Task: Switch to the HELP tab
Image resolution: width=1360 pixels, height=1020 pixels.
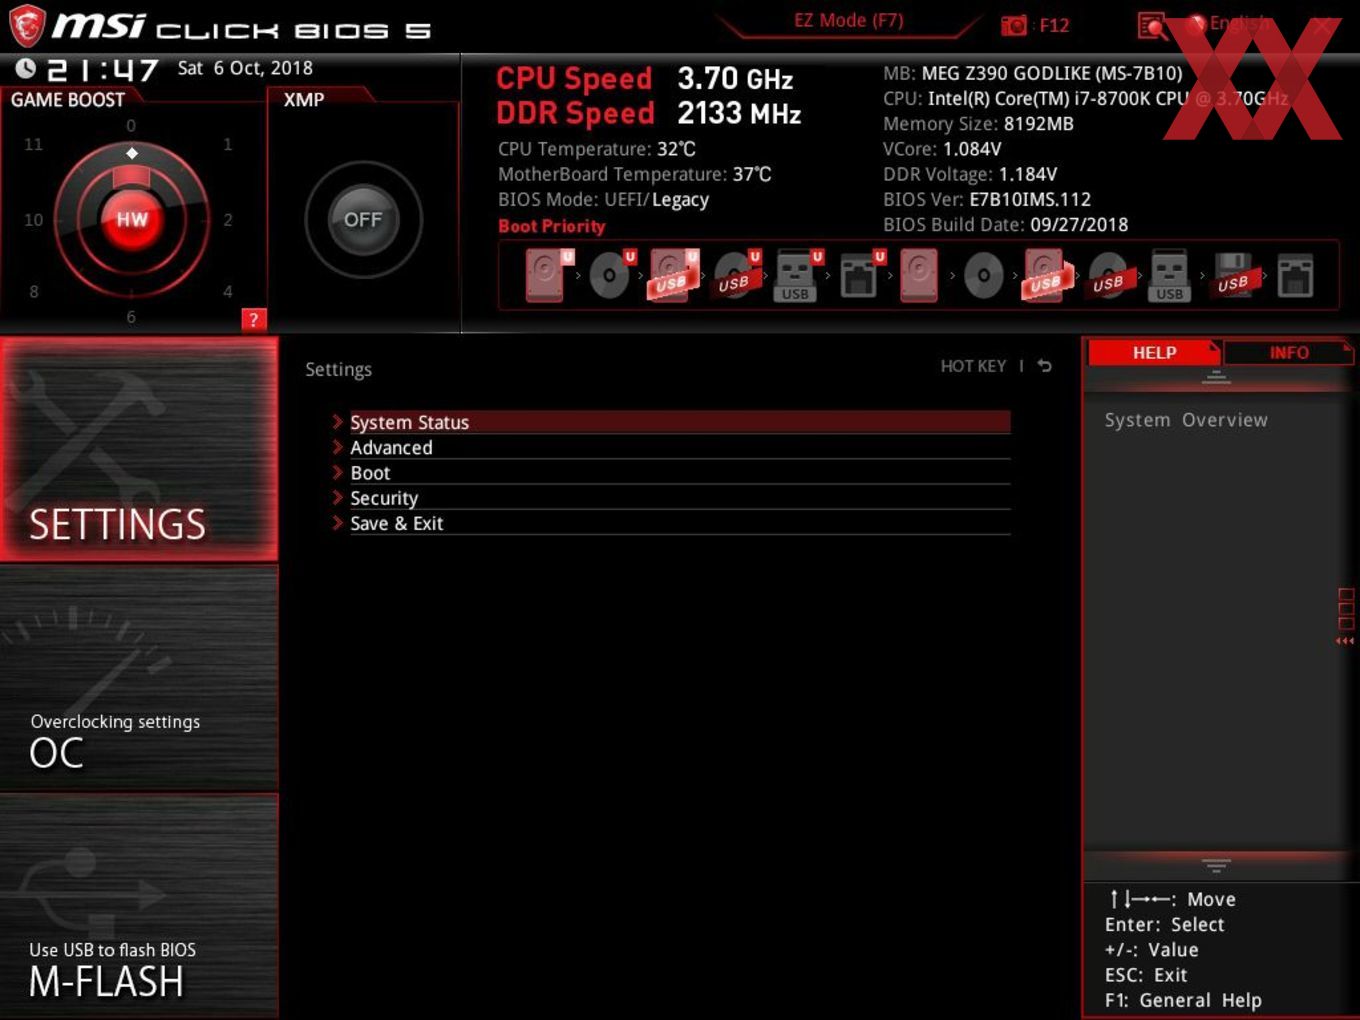Action: pyautogui.click(x=1154, y=352)
